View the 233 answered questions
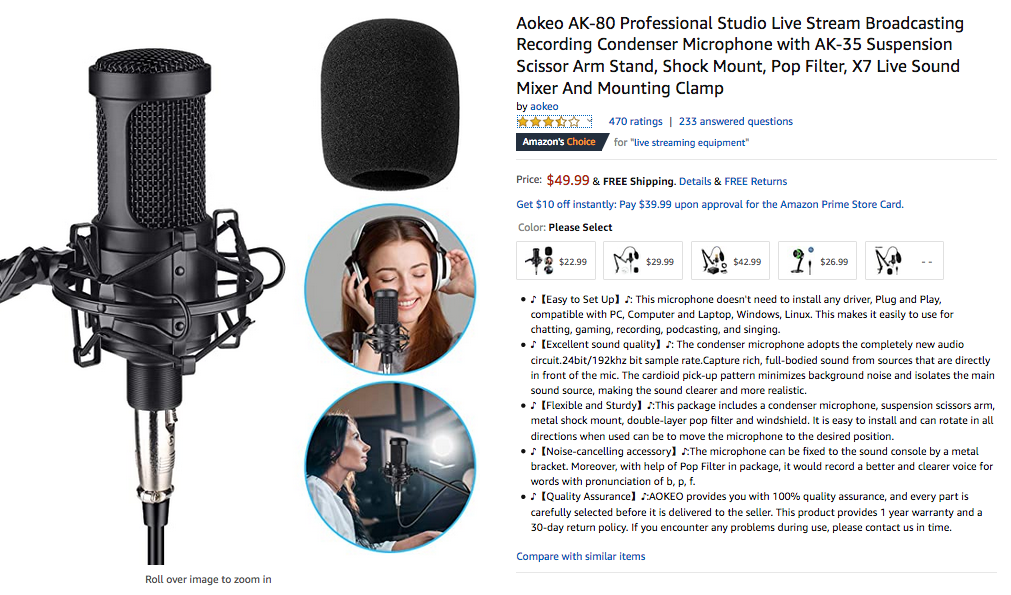1011x595 pixels. (x=735, y=122)
